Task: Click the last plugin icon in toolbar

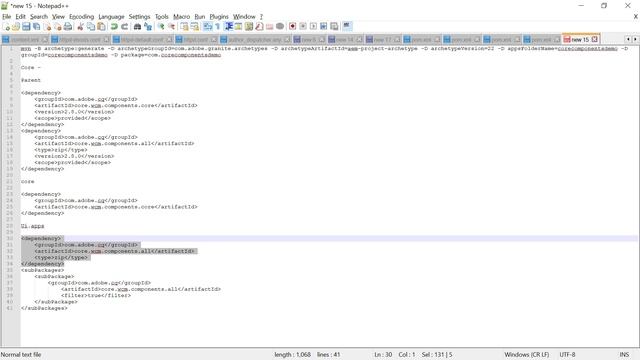Action: coord(347,27)
